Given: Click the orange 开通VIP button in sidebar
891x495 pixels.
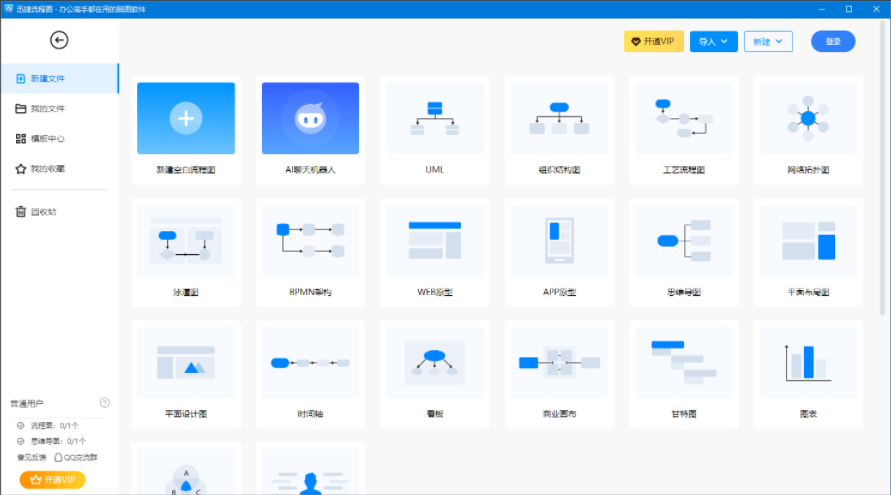Looking at the screenshot, I should [x=52, y=480].
